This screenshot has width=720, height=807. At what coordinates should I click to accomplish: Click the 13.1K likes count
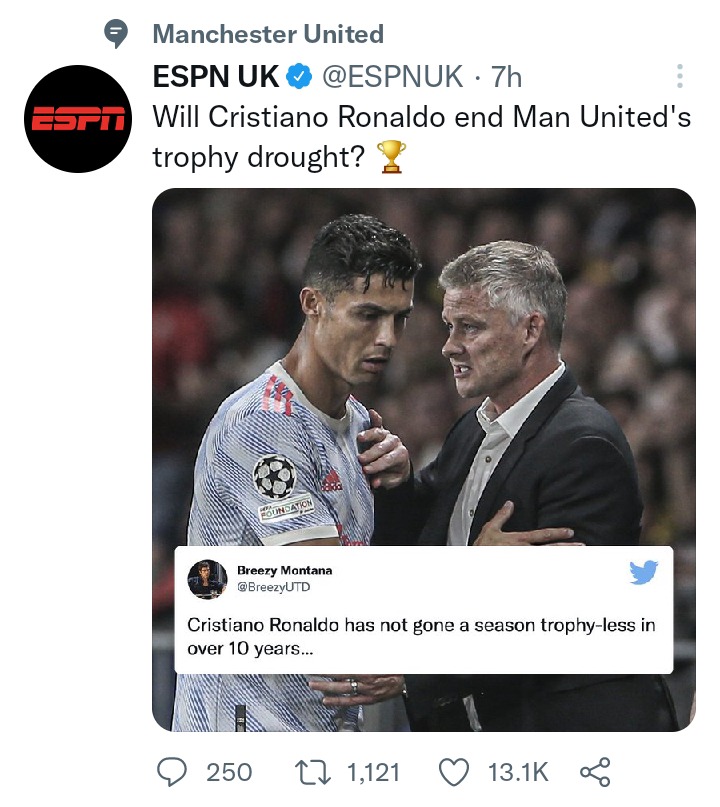point(518,773)
